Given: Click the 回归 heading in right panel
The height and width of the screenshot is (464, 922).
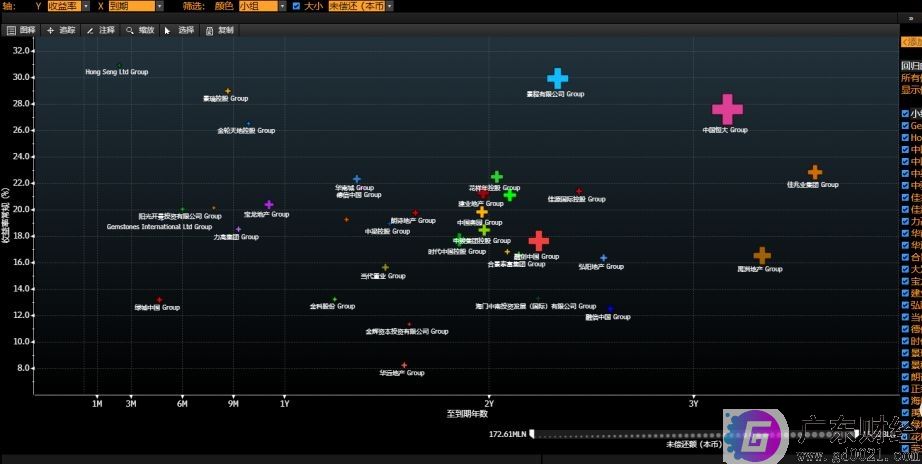Looking at the screenshot, I should click(911, 66).
